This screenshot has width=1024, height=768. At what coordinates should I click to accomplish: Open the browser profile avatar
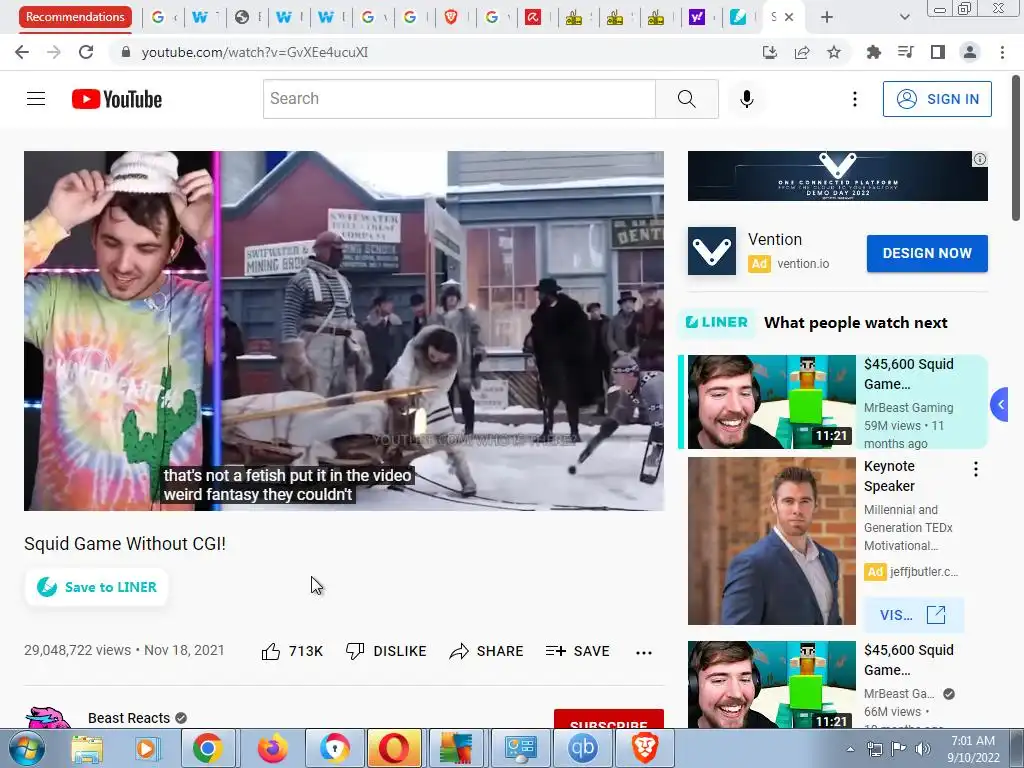tap(970, 52)
